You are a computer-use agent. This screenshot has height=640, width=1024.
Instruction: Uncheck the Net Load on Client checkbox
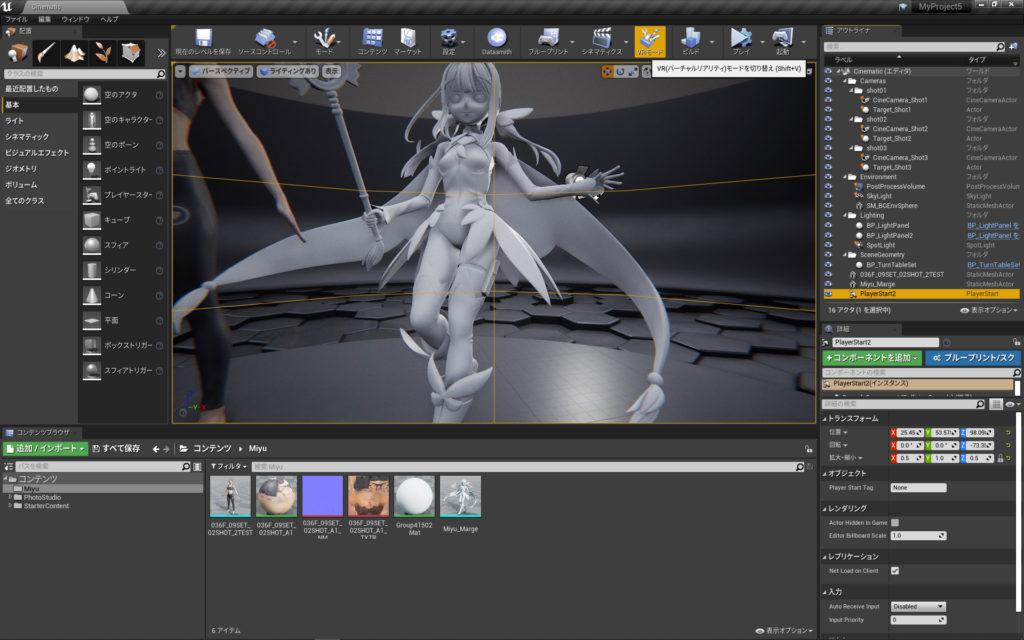(x=895, y=571)
